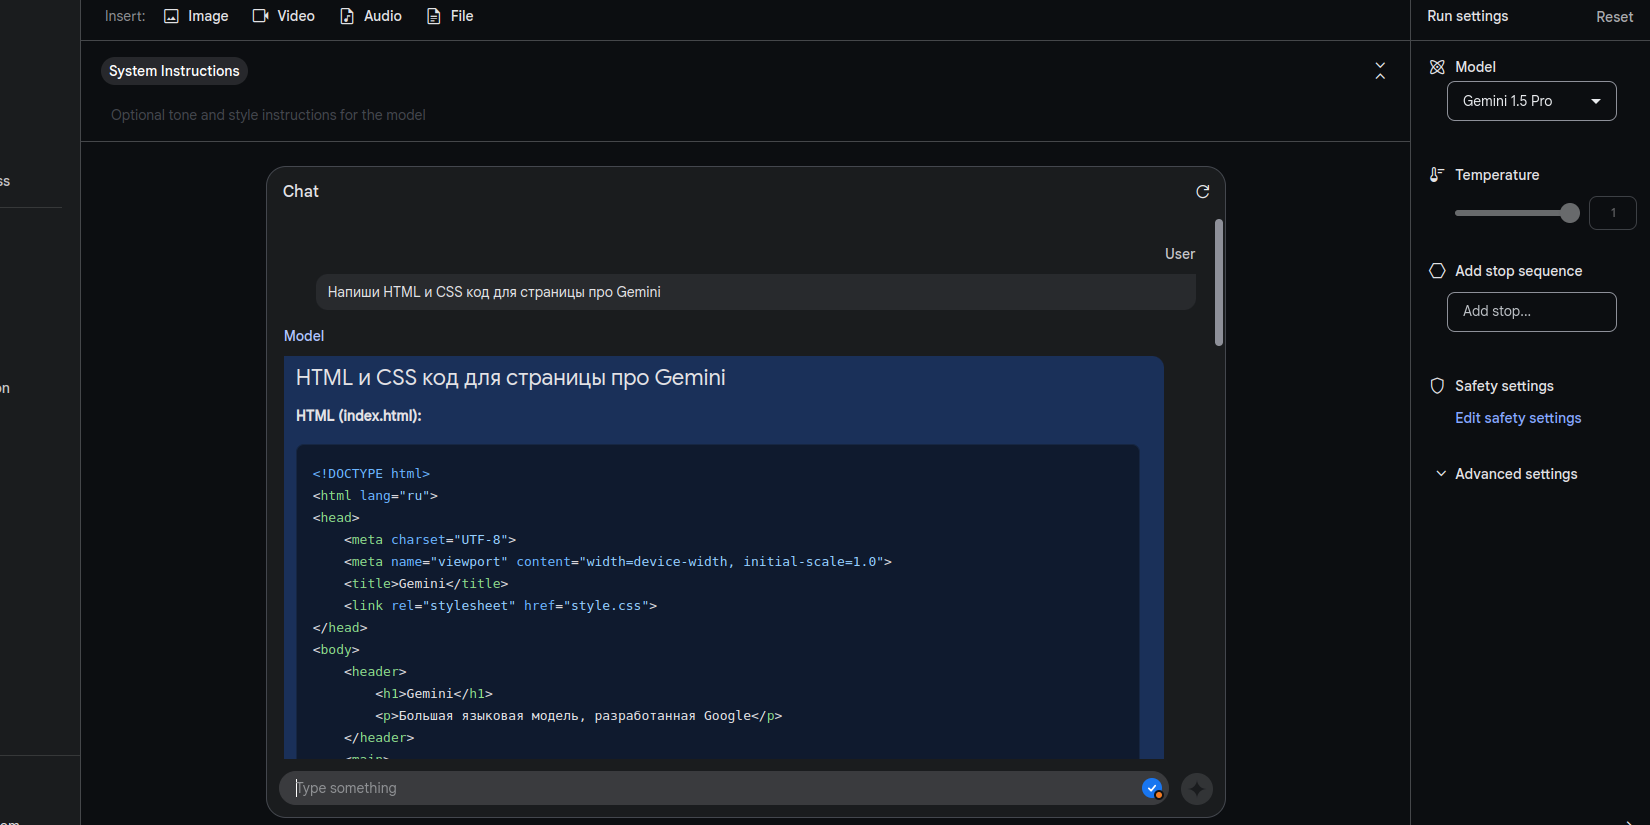Click the Safety settings shield icon

[x=1437, y=386]
